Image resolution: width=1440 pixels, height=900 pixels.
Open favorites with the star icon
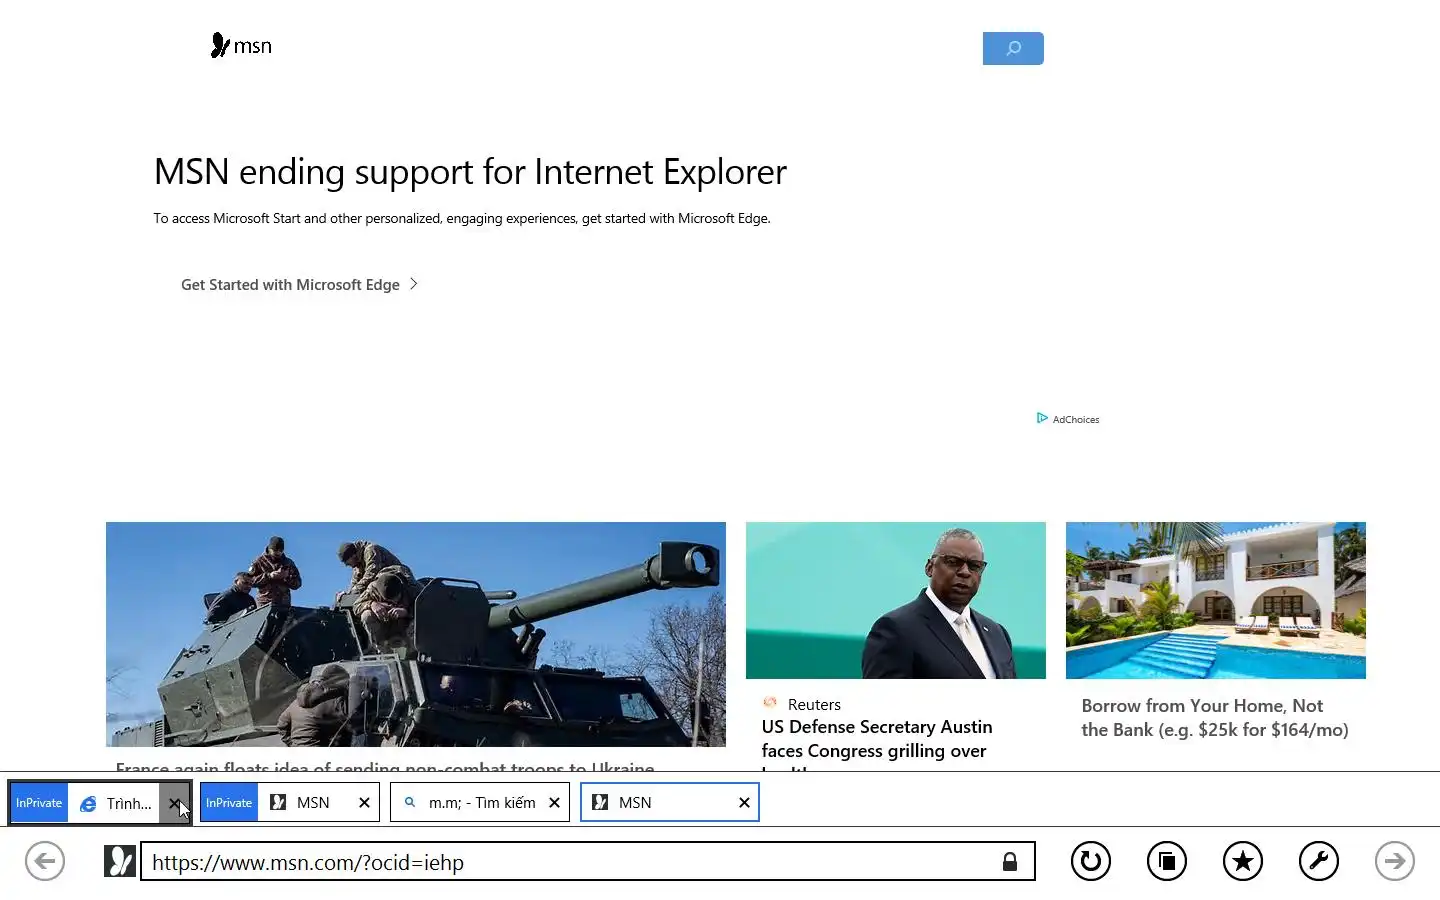coord(1243,861)
